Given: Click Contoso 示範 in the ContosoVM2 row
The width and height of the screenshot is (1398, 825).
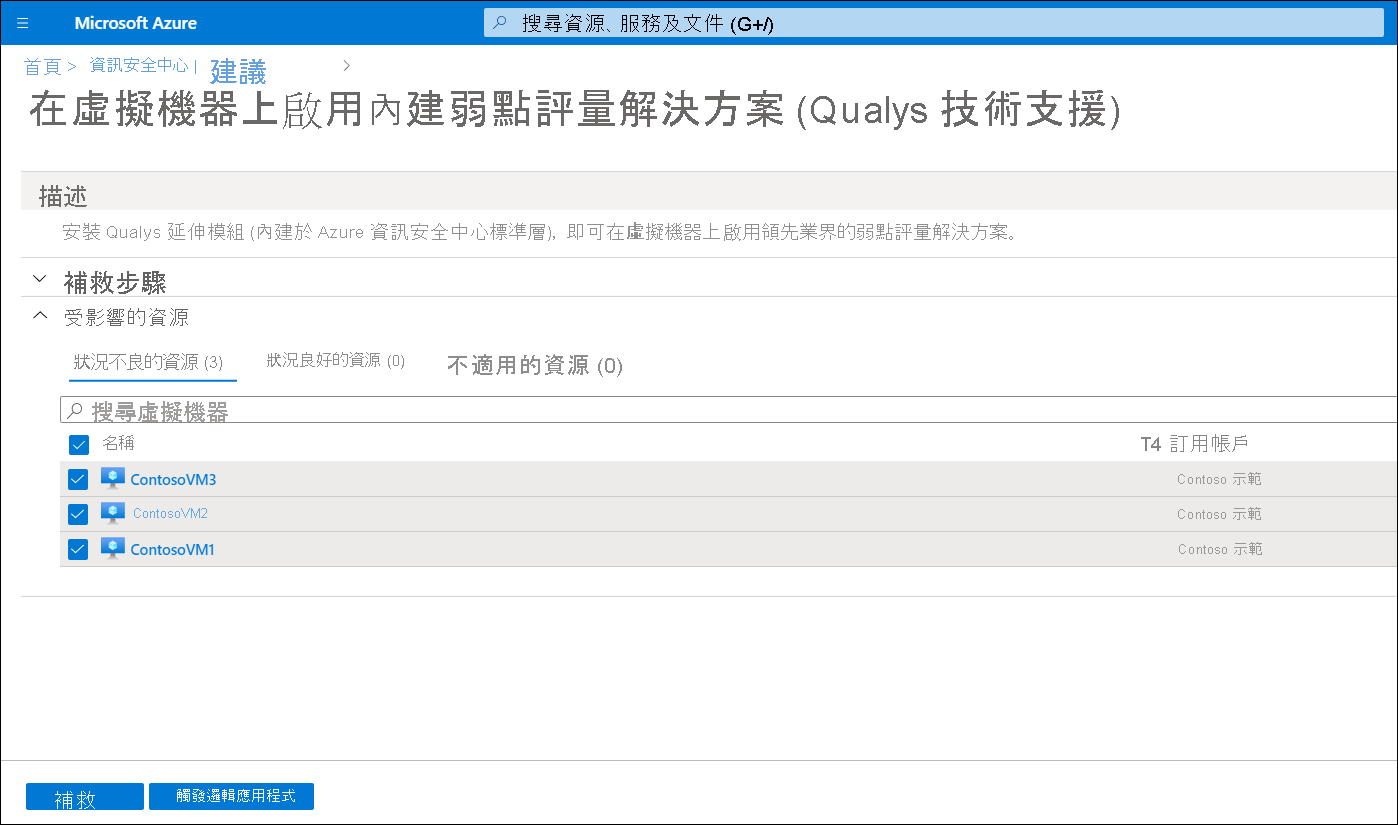Looking at the screenshot, I should tap(1219, 514).
